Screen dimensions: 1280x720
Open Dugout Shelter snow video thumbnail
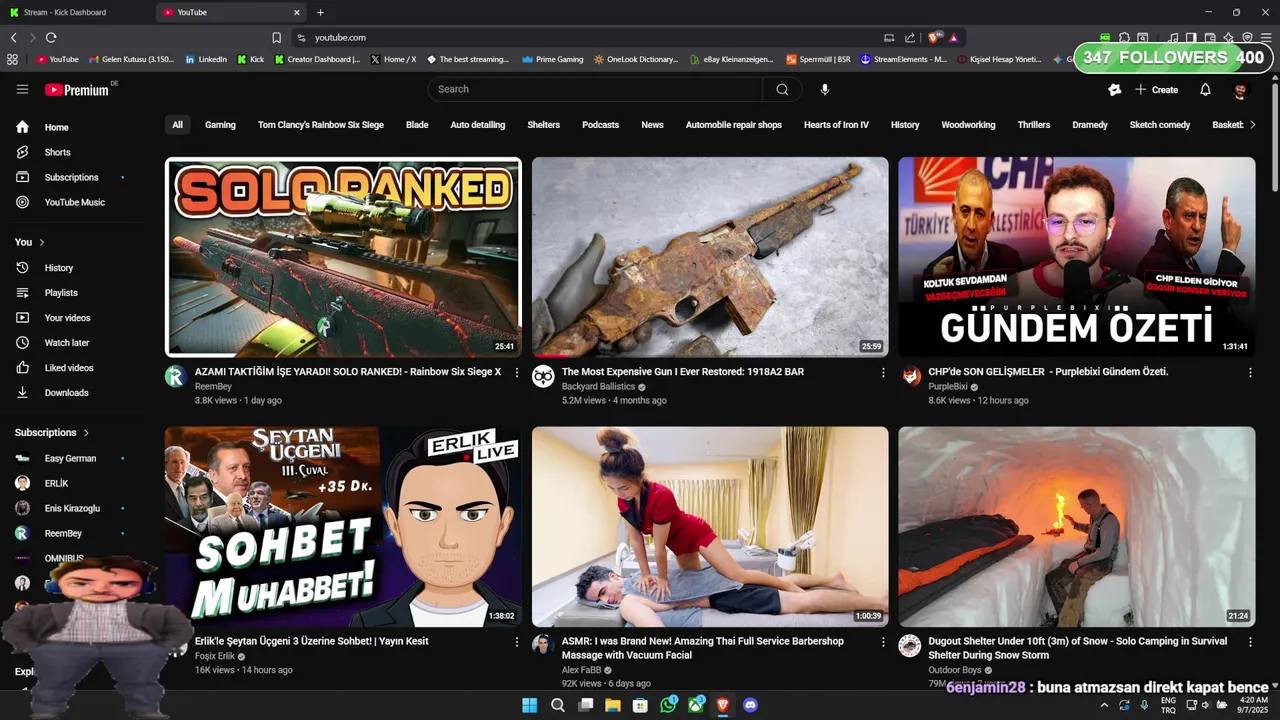pos(1076,526)
